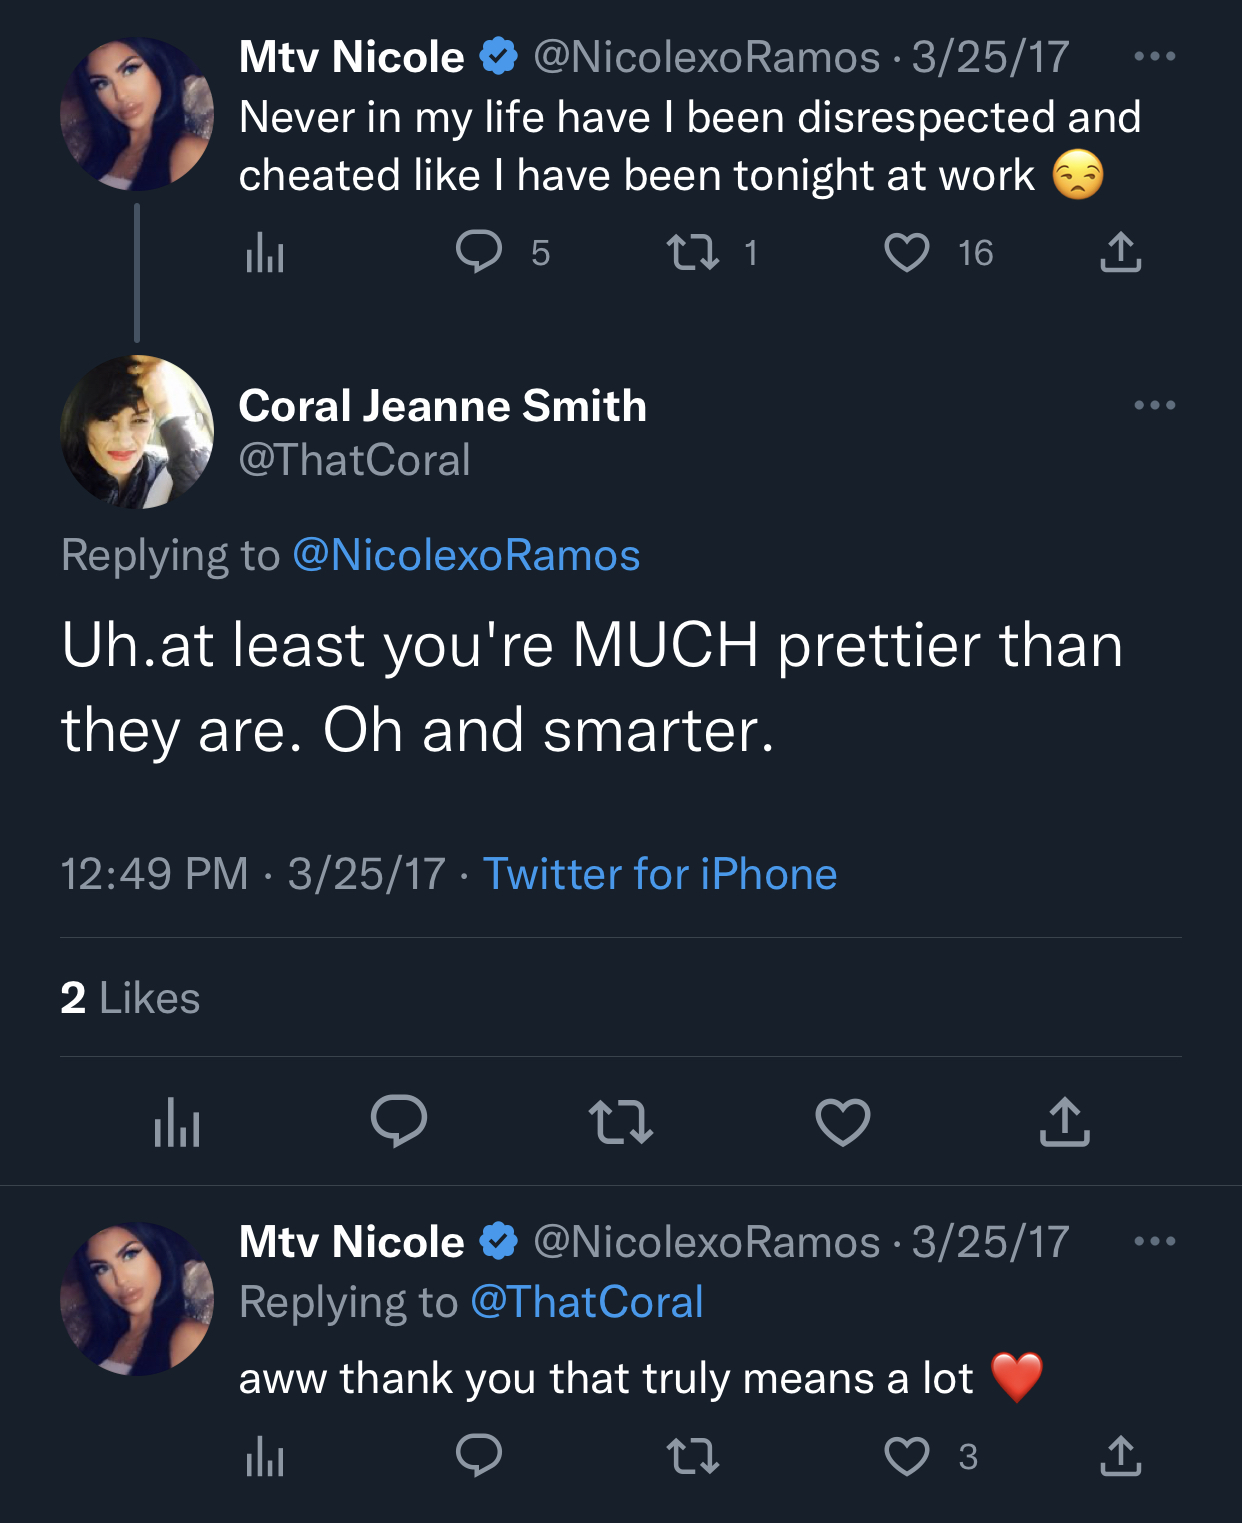The image size is (1242, 1523).
Task: Retweet Coral Jeanne Smith's tweet
Action: click(621, 1121)
